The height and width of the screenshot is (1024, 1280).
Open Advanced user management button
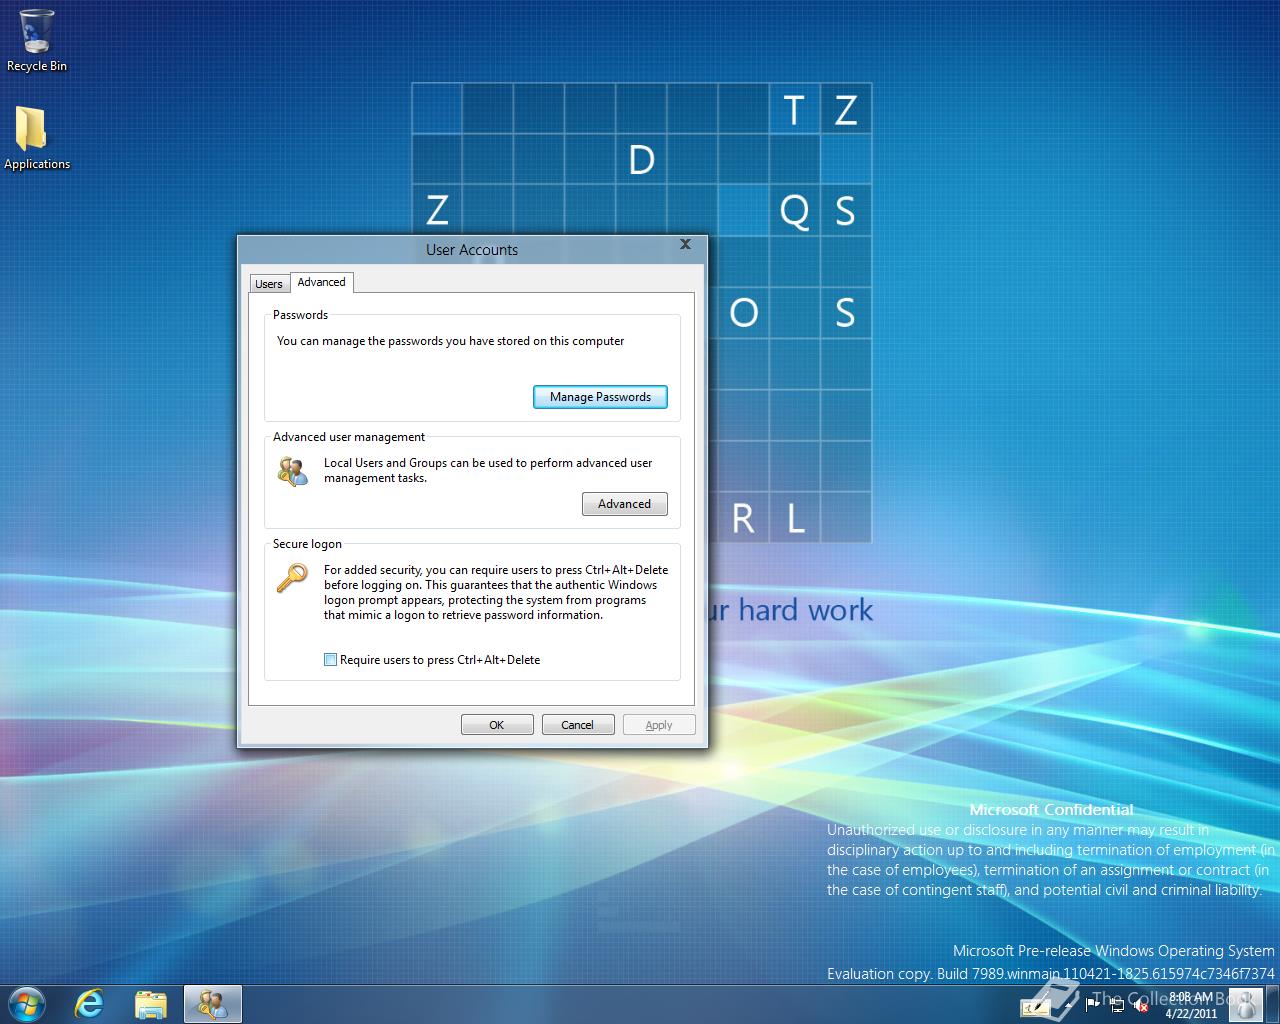pyautogui.click(x=624, y=504)
